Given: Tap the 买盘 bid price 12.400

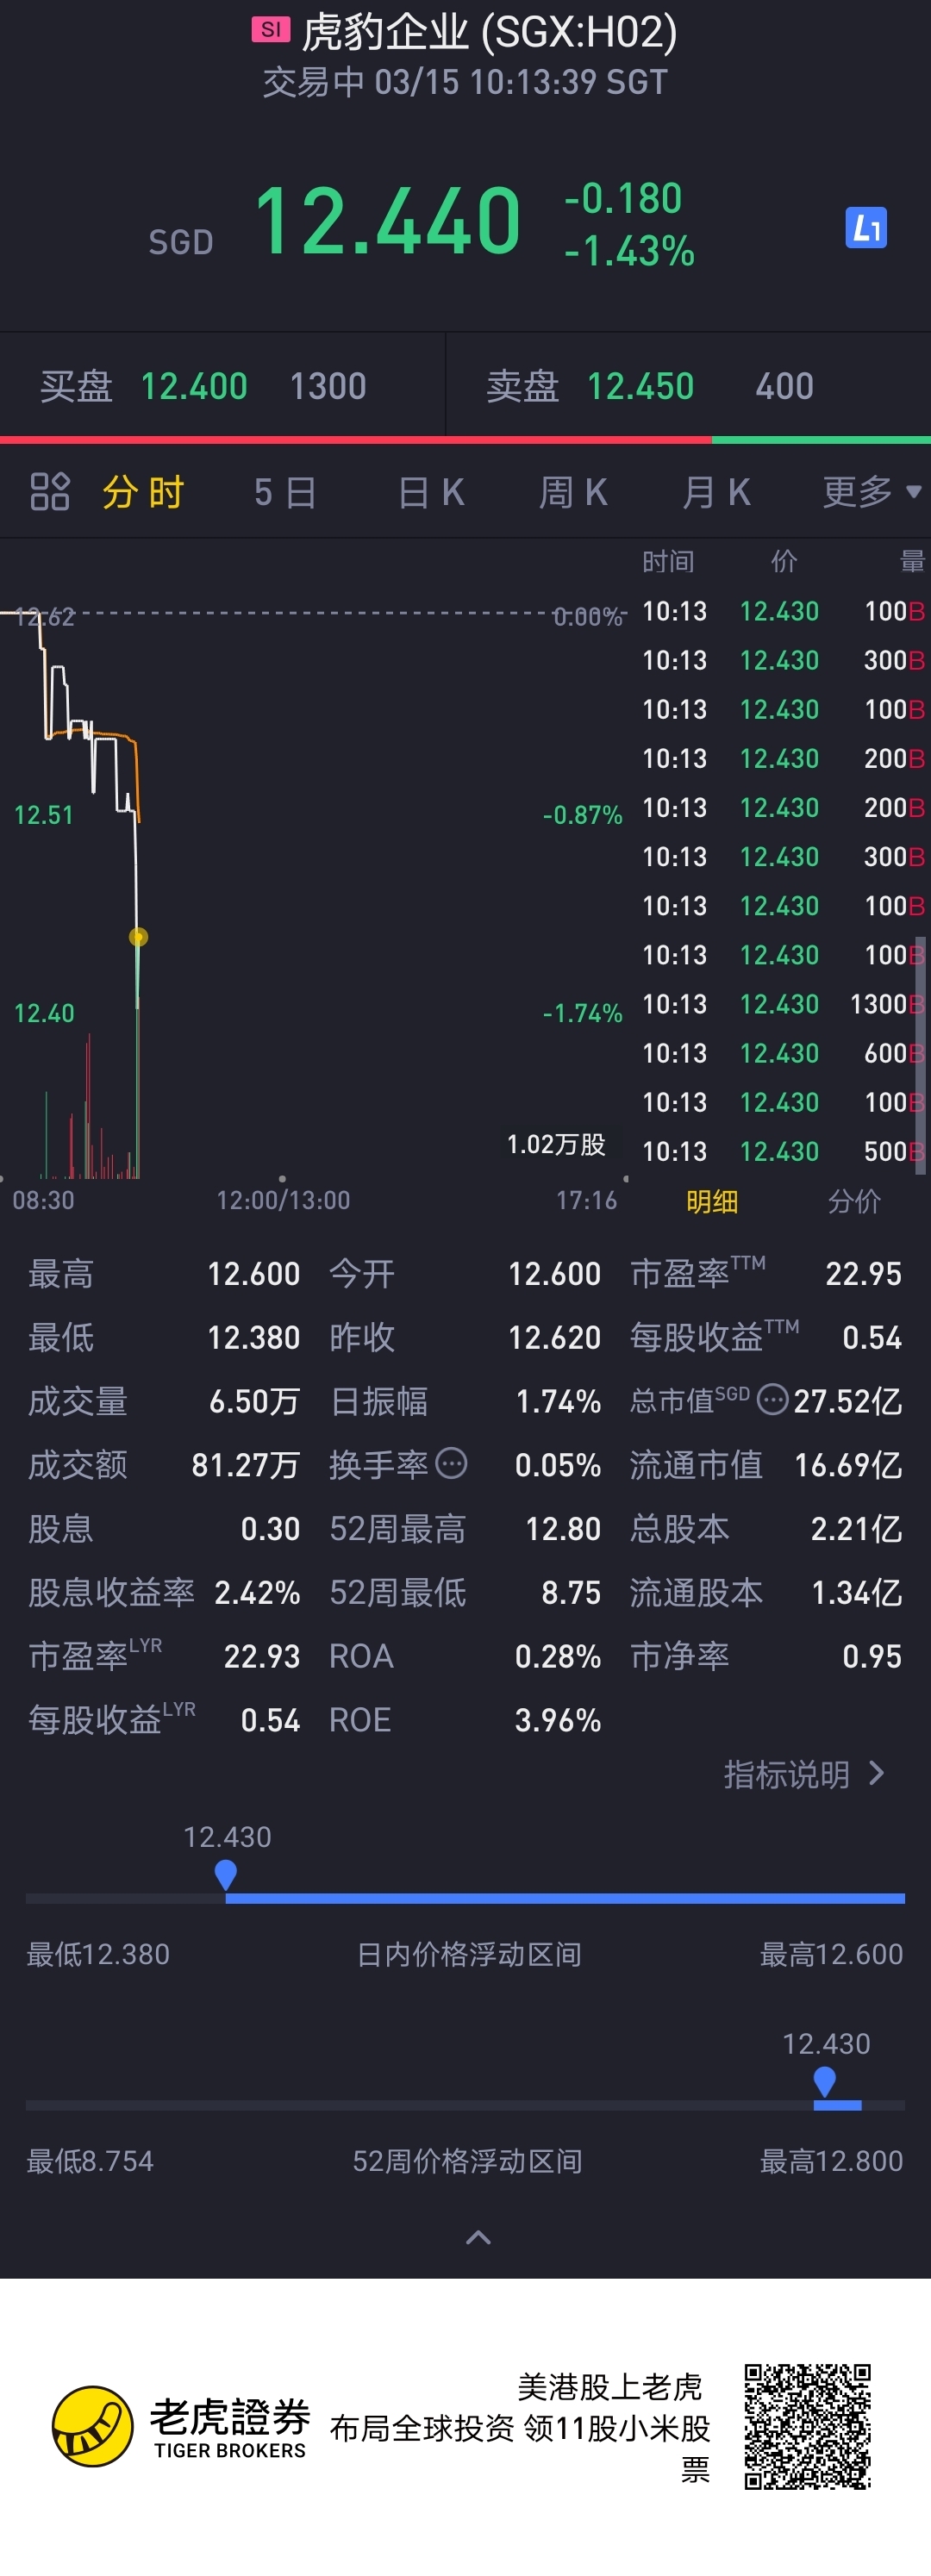Looking at the screenshot, I should (194, 386).
